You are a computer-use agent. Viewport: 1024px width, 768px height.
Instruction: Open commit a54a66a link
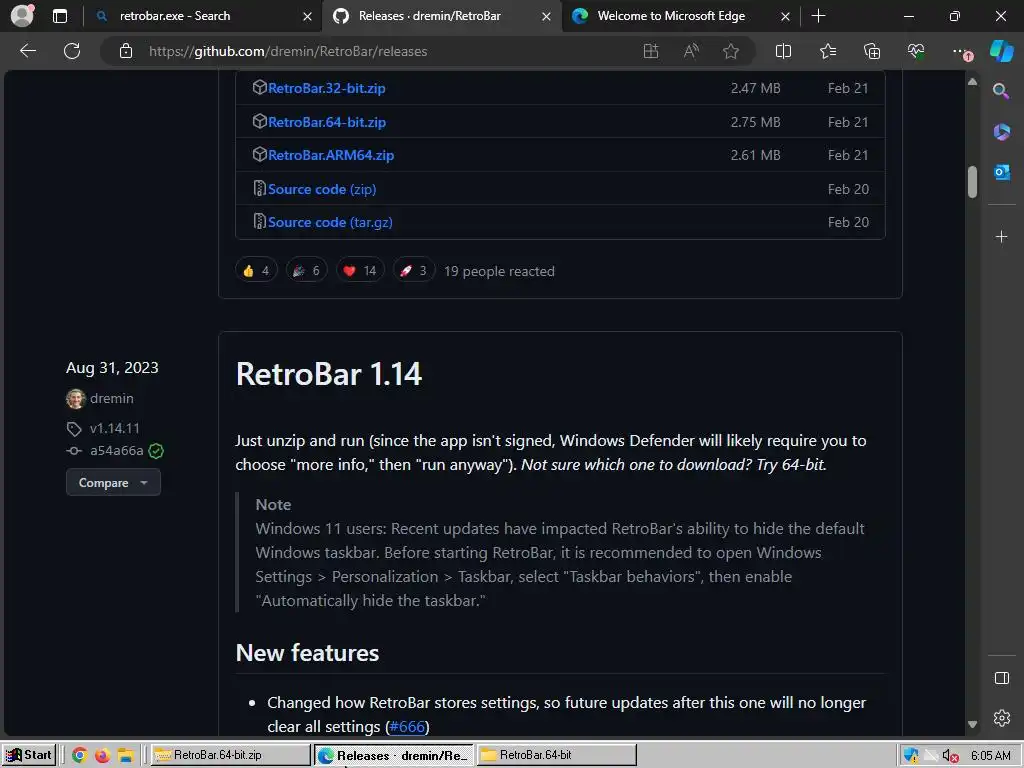tap(116, 451)
